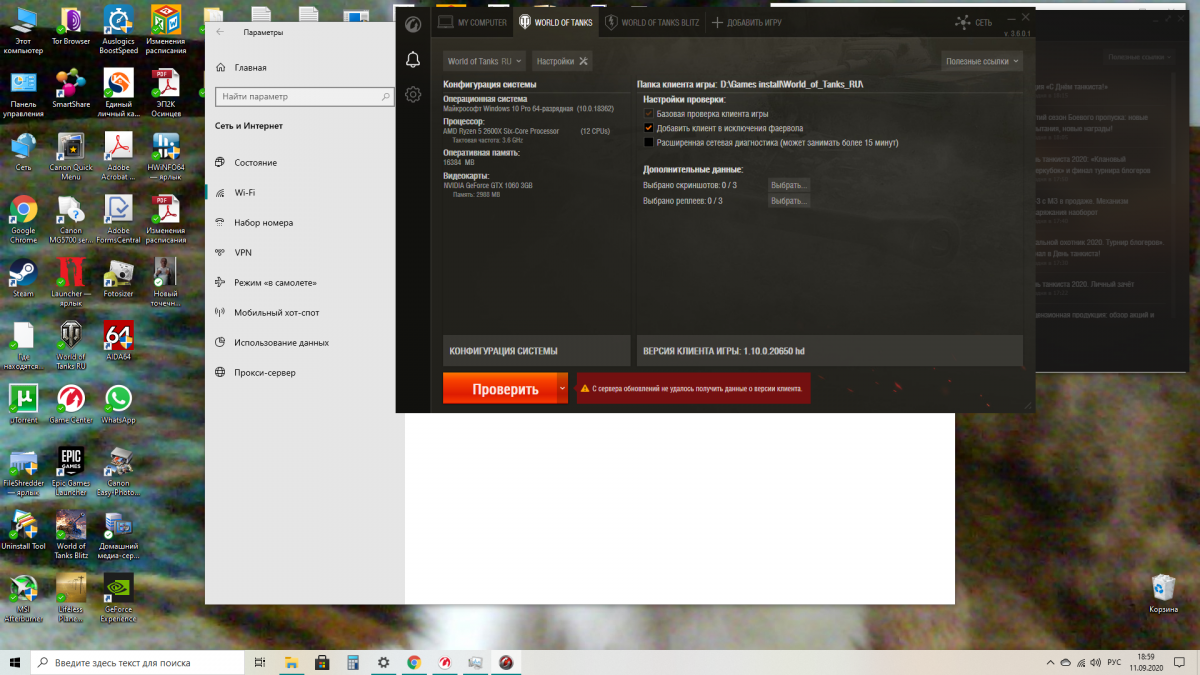Click the КОНФИГУРАЦИЯ СИСТЕМЫ panel header
This screenshot has width=1200, height=675.
(537, 351)
